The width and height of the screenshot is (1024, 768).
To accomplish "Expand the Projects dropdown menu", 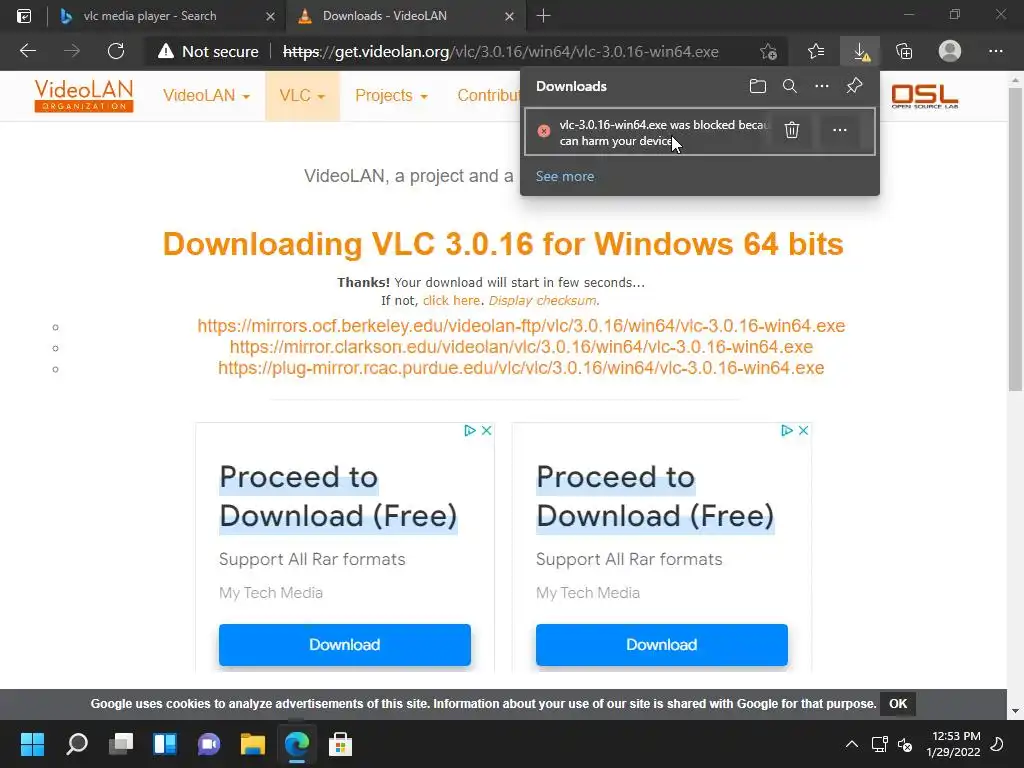I will pos(391,95).
